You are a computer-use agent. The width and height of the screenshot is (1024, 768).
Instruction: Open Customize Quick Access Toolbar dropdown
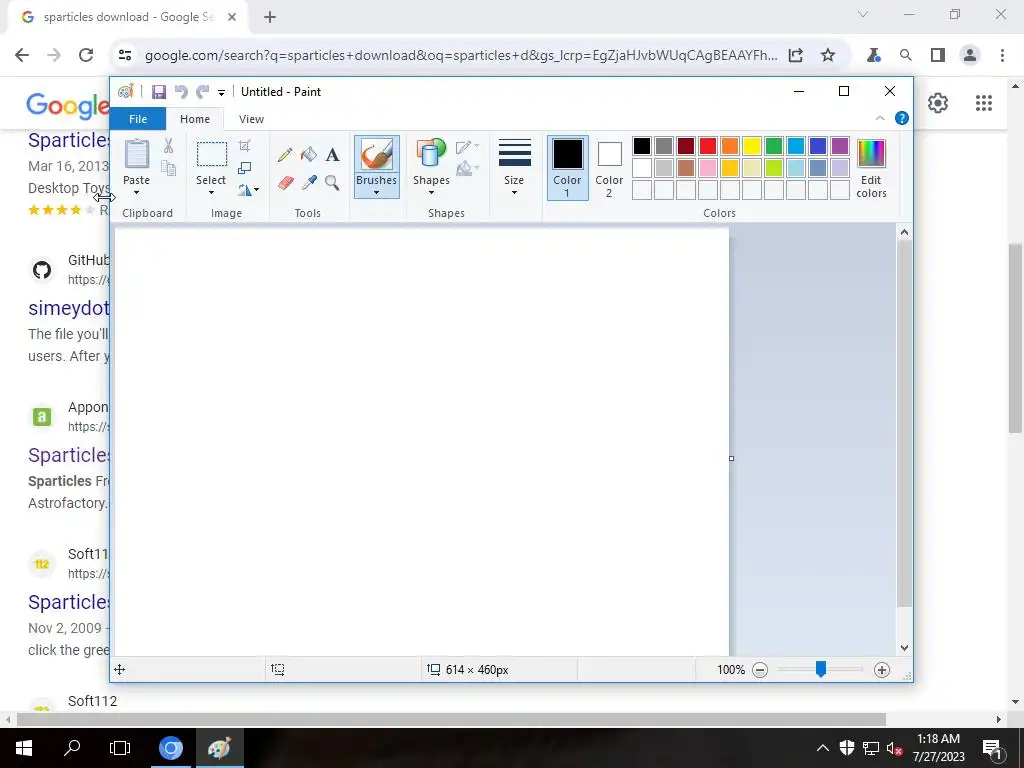click(x=221, y=93)
